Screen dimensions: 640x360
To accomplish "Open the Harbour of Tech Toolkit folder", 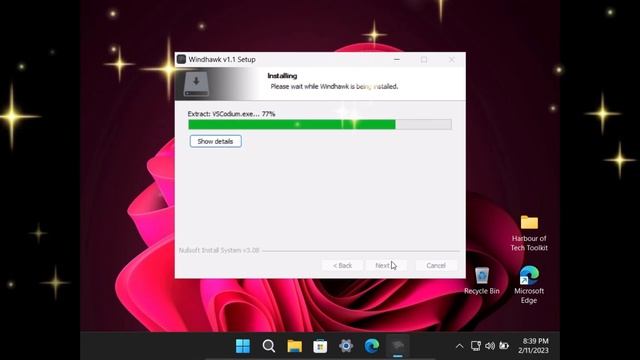I will 529,233.
